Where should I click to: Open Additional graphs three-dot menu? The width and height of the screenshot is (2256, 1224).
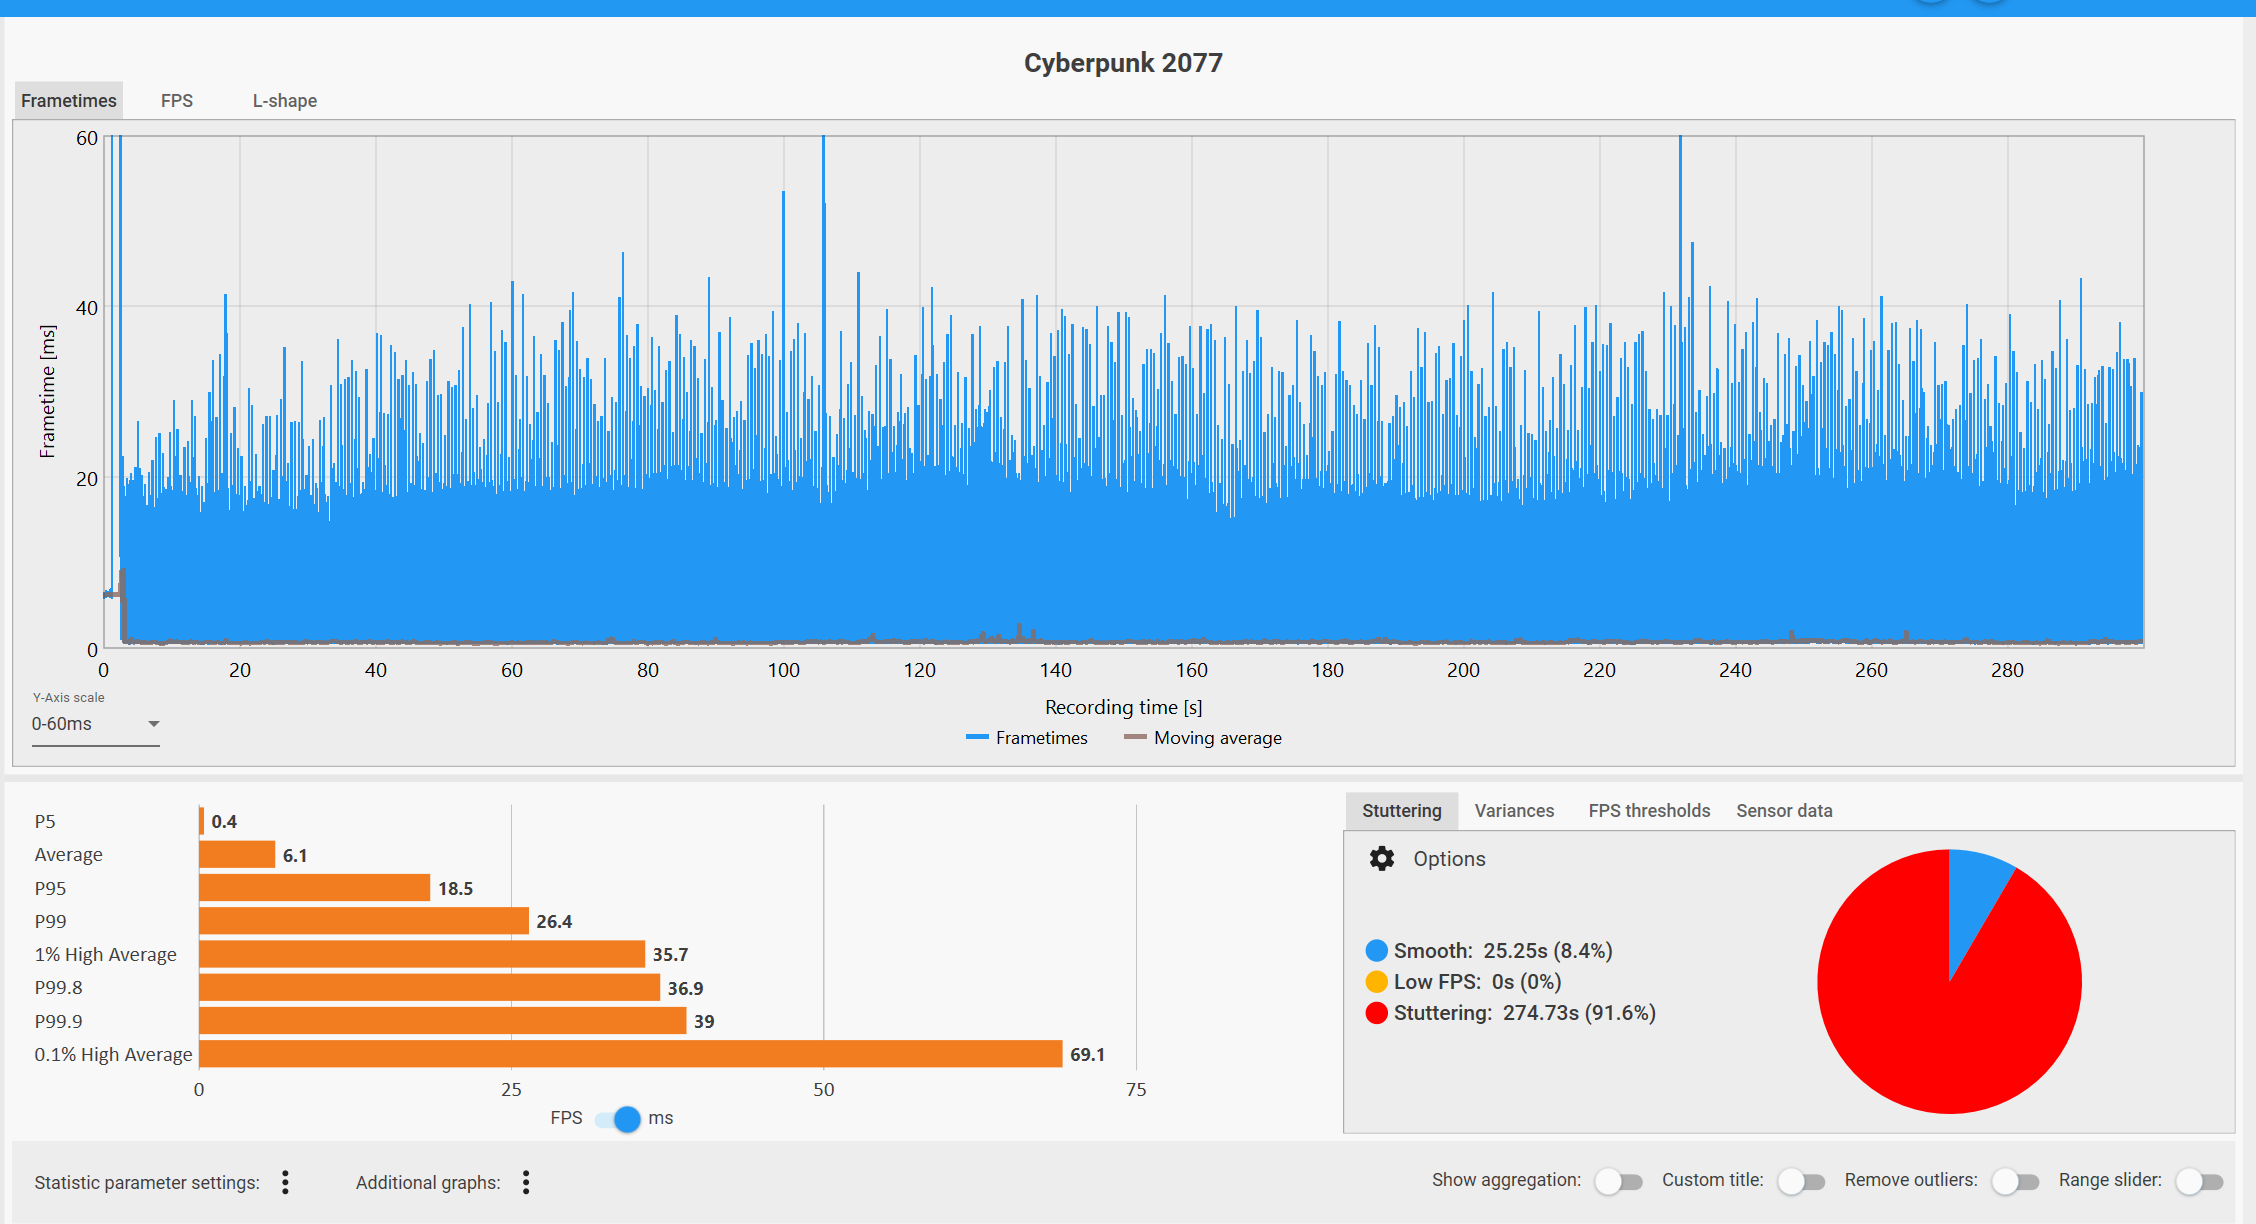pos(526,1182)
